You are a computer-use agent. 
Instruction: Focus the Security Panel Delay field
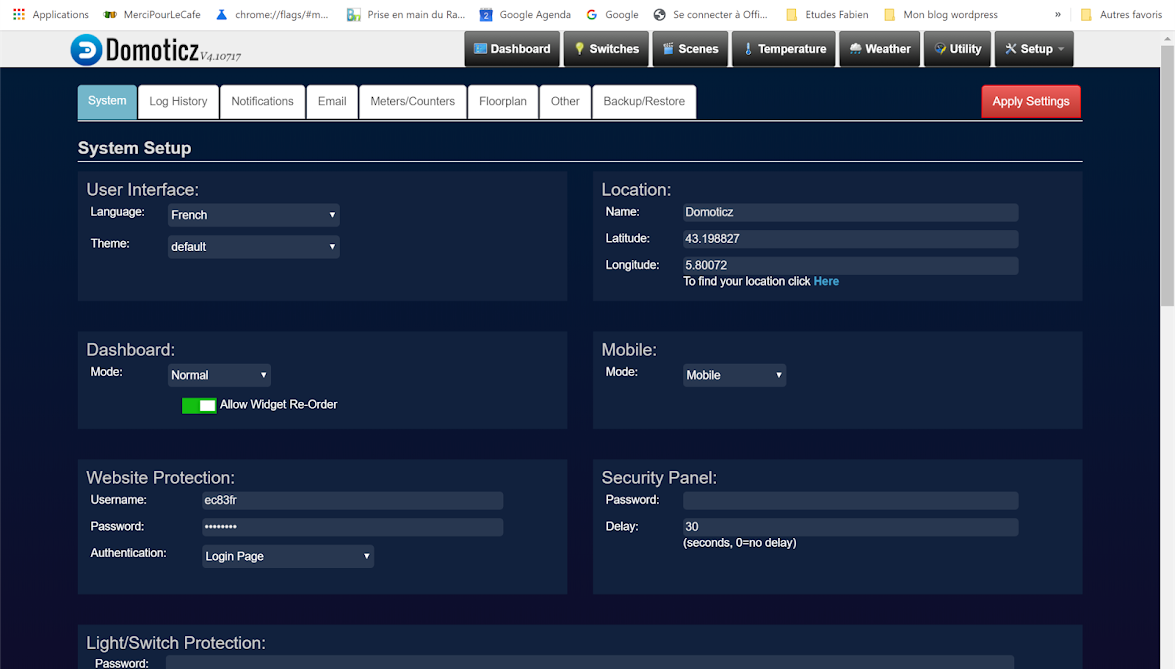pos(851,527)
